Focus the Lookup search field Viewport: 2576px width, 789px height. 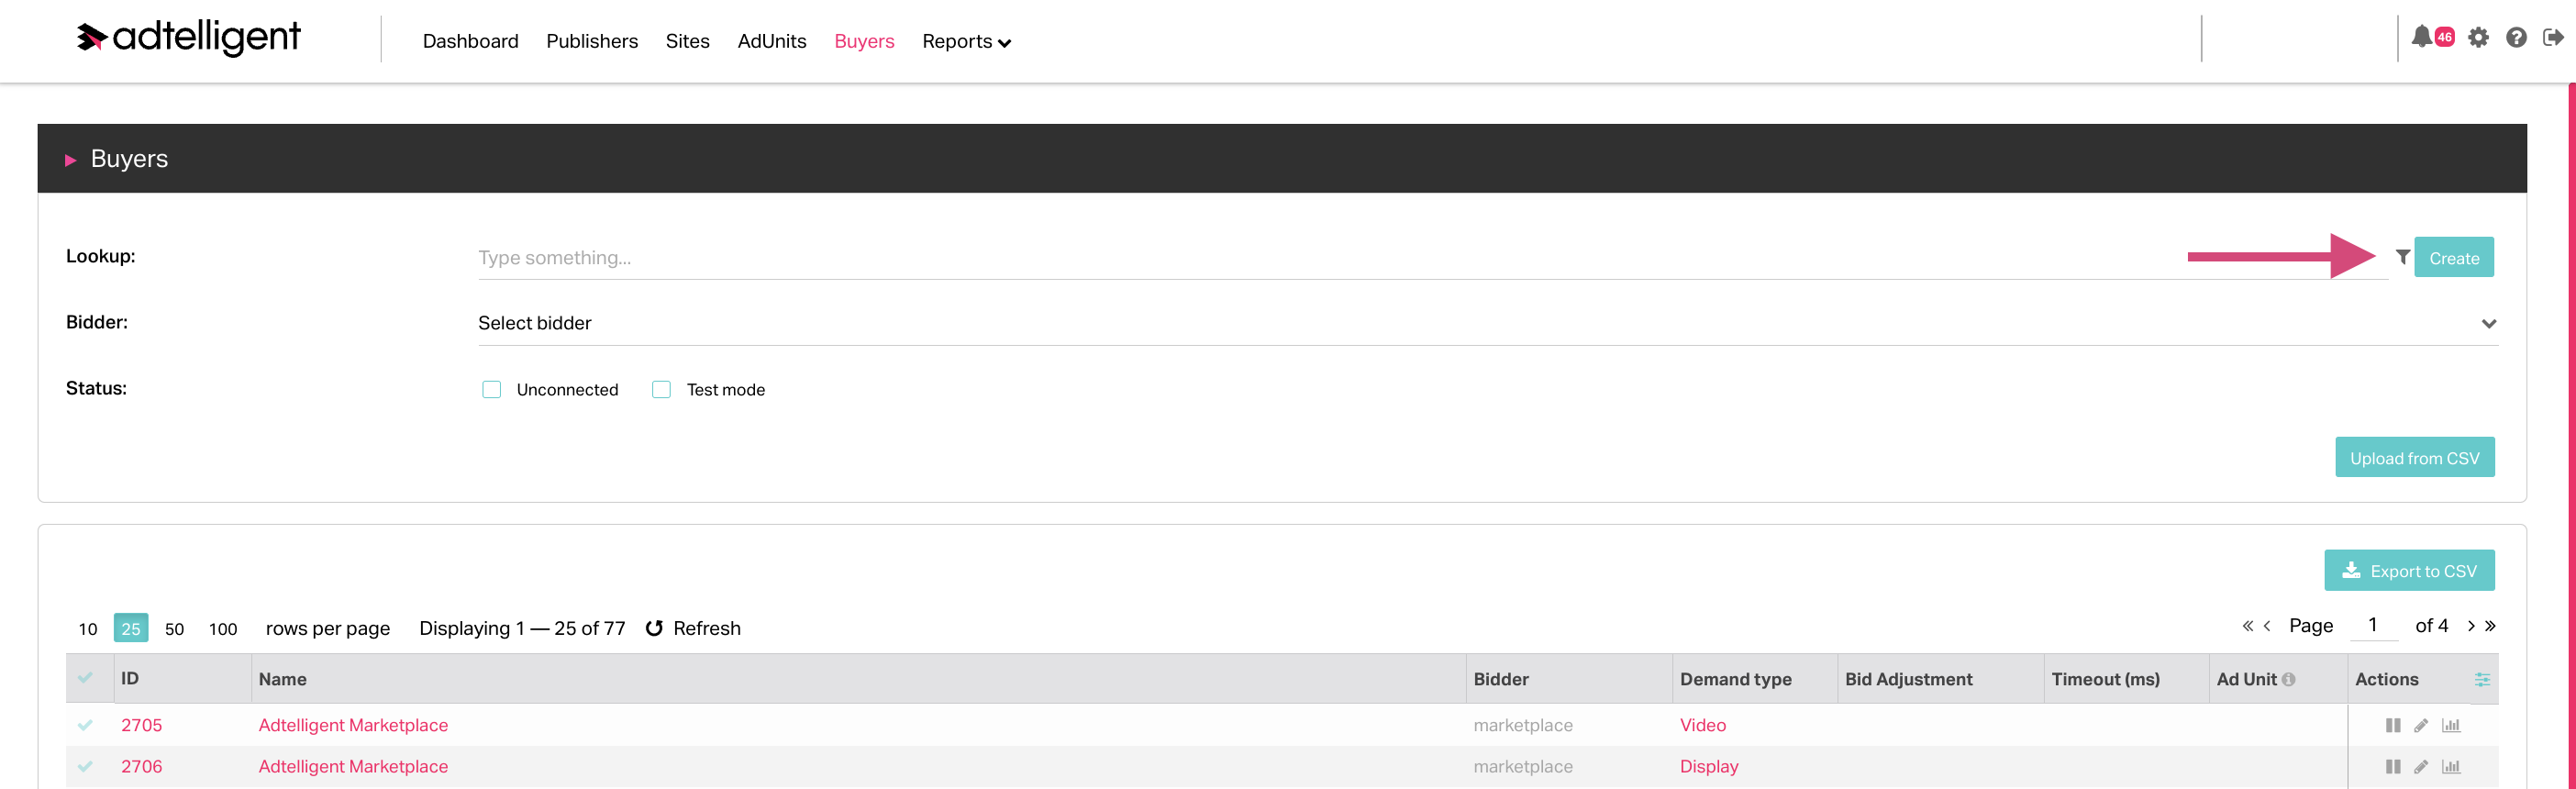[1432, 258]
